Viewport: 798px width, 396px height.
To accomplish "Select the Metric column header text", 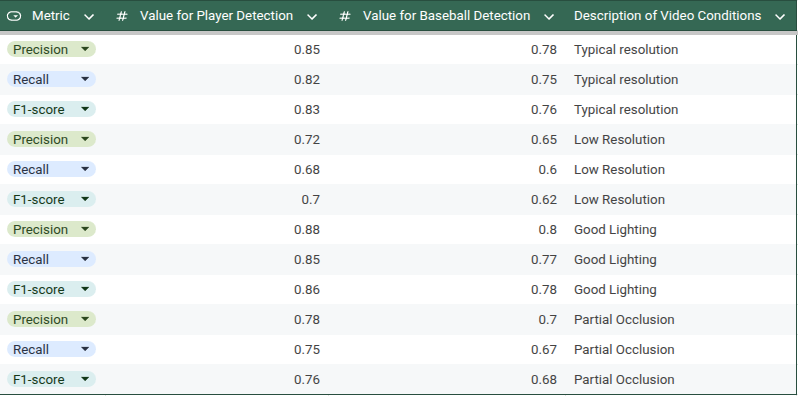I will click(51, 16).
